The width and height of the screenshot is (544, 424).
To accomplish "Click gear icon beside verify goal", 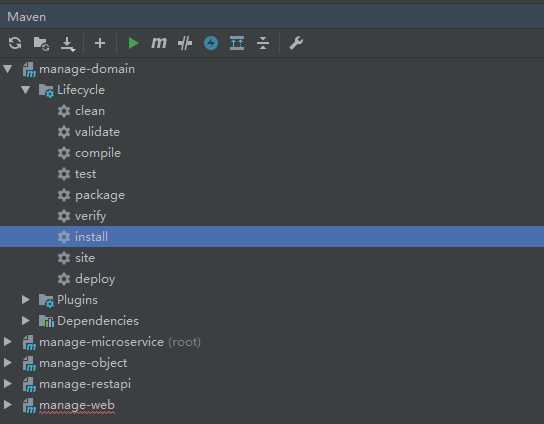I will [64, 216].
